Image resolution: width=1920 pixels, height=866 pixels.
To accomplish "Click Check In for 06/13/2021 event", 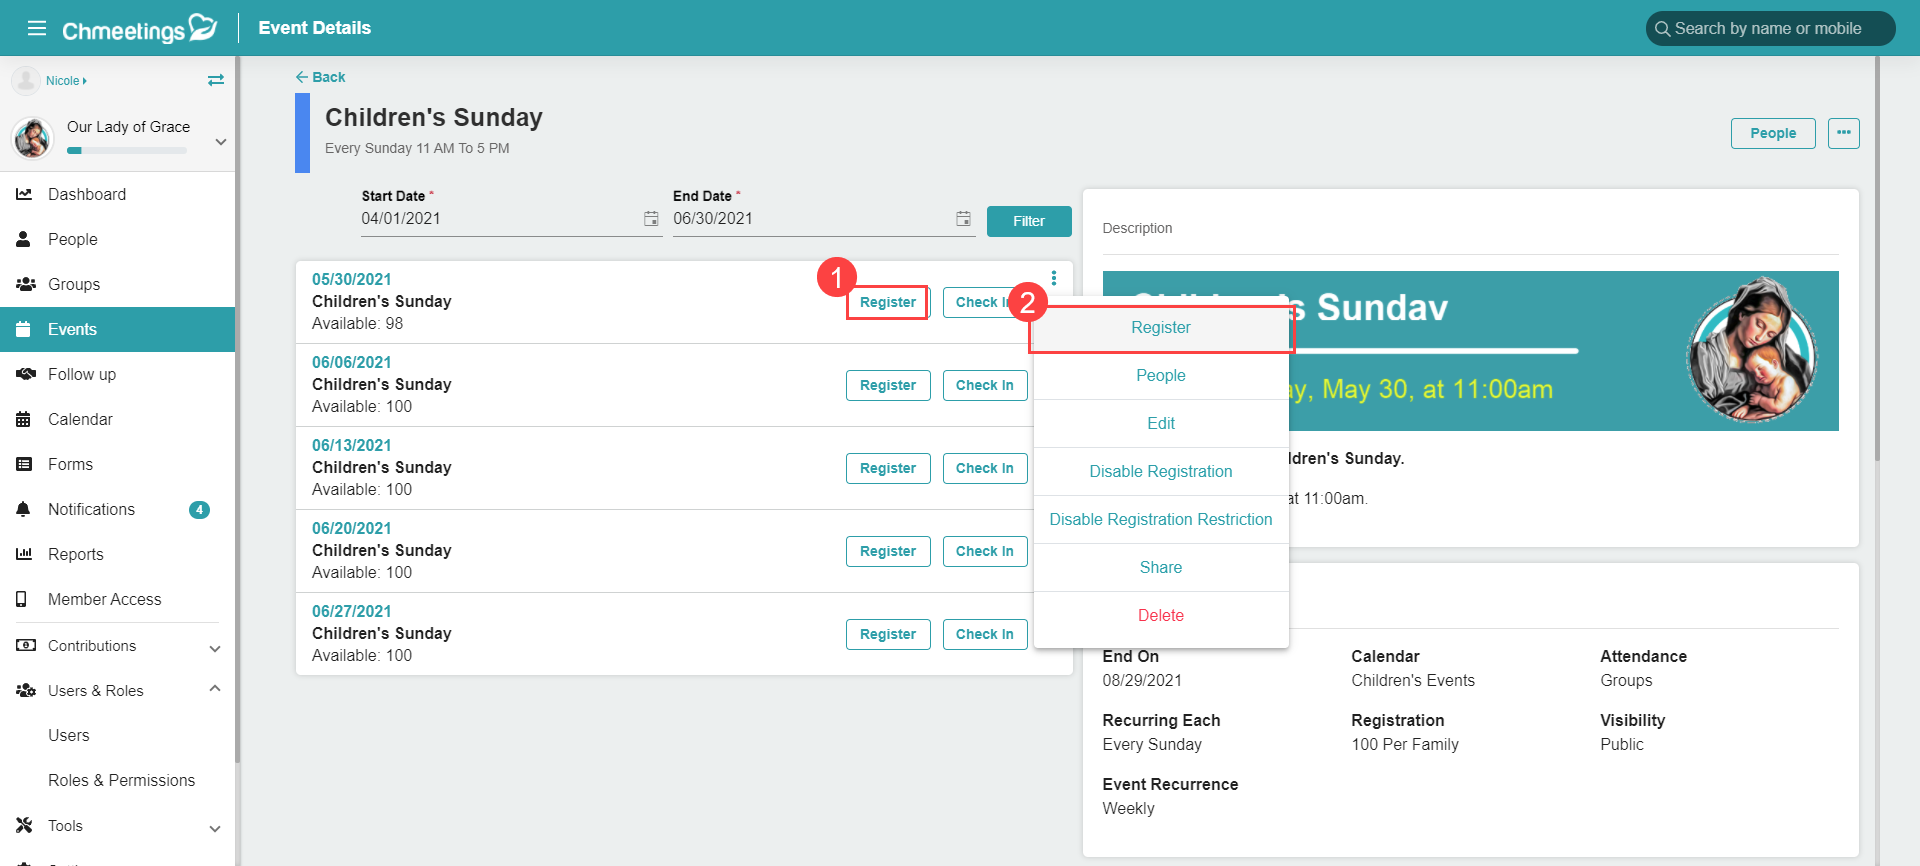I will tap(984, 468).
